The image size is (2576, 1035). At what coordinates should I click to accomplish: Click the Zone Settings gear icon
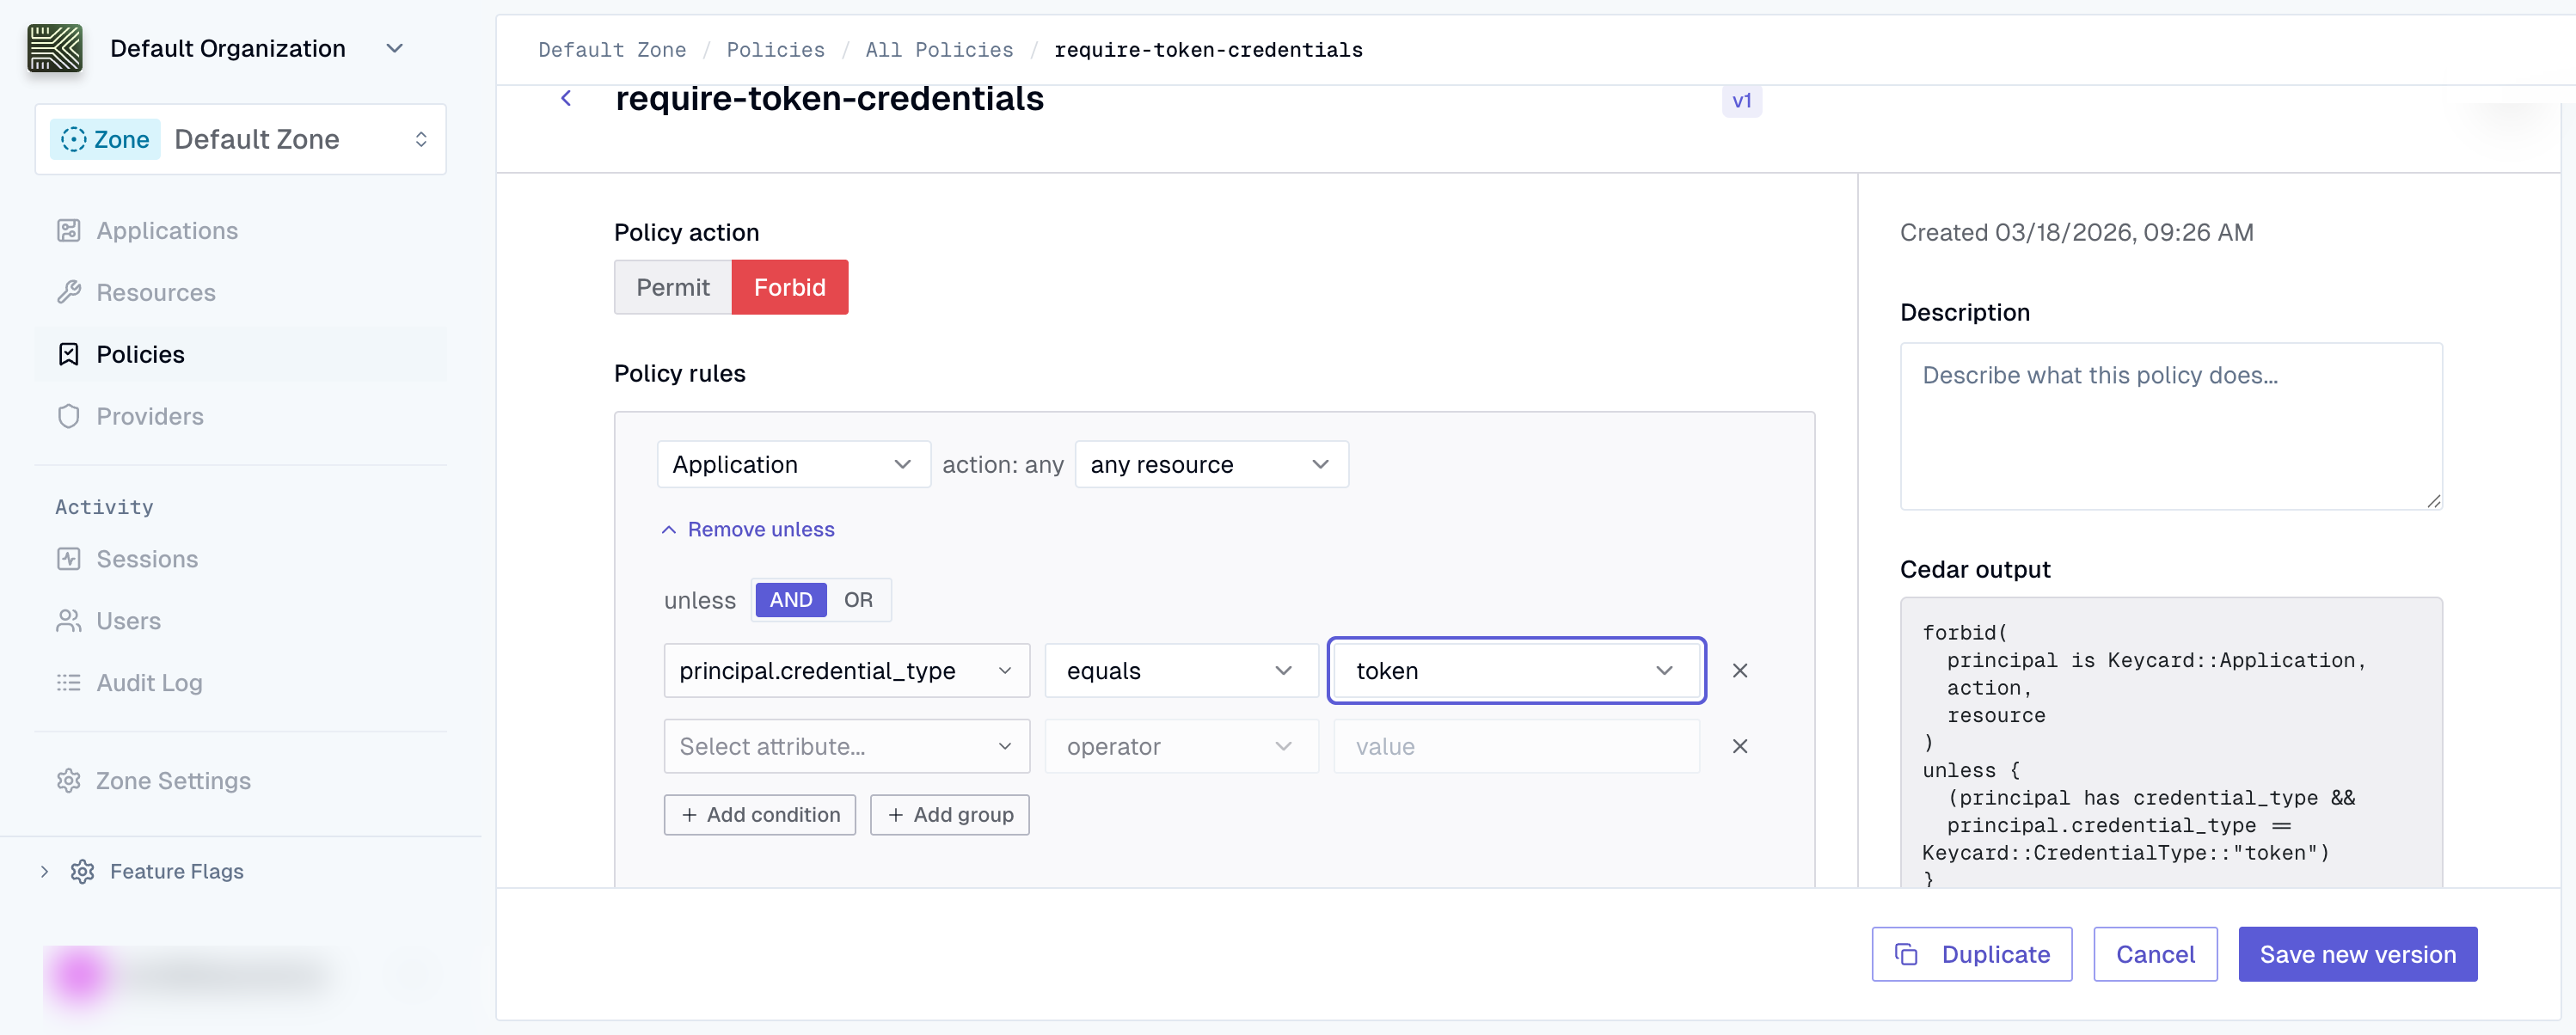coord(68,781)
